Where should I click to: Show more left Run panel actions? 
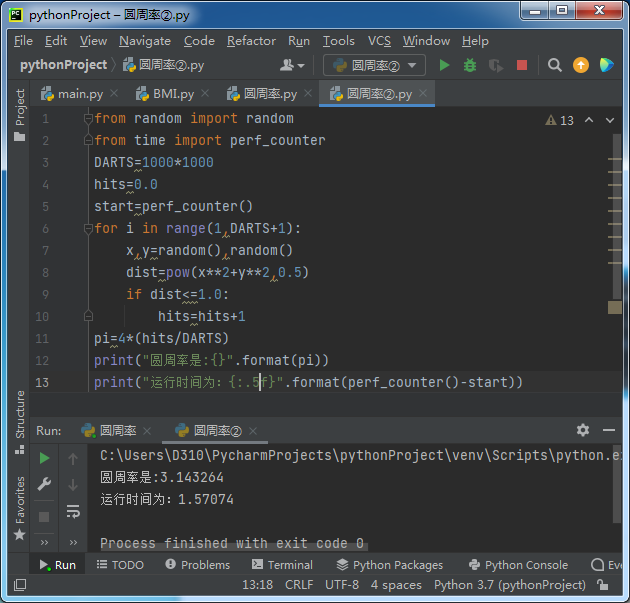(44, 542)
